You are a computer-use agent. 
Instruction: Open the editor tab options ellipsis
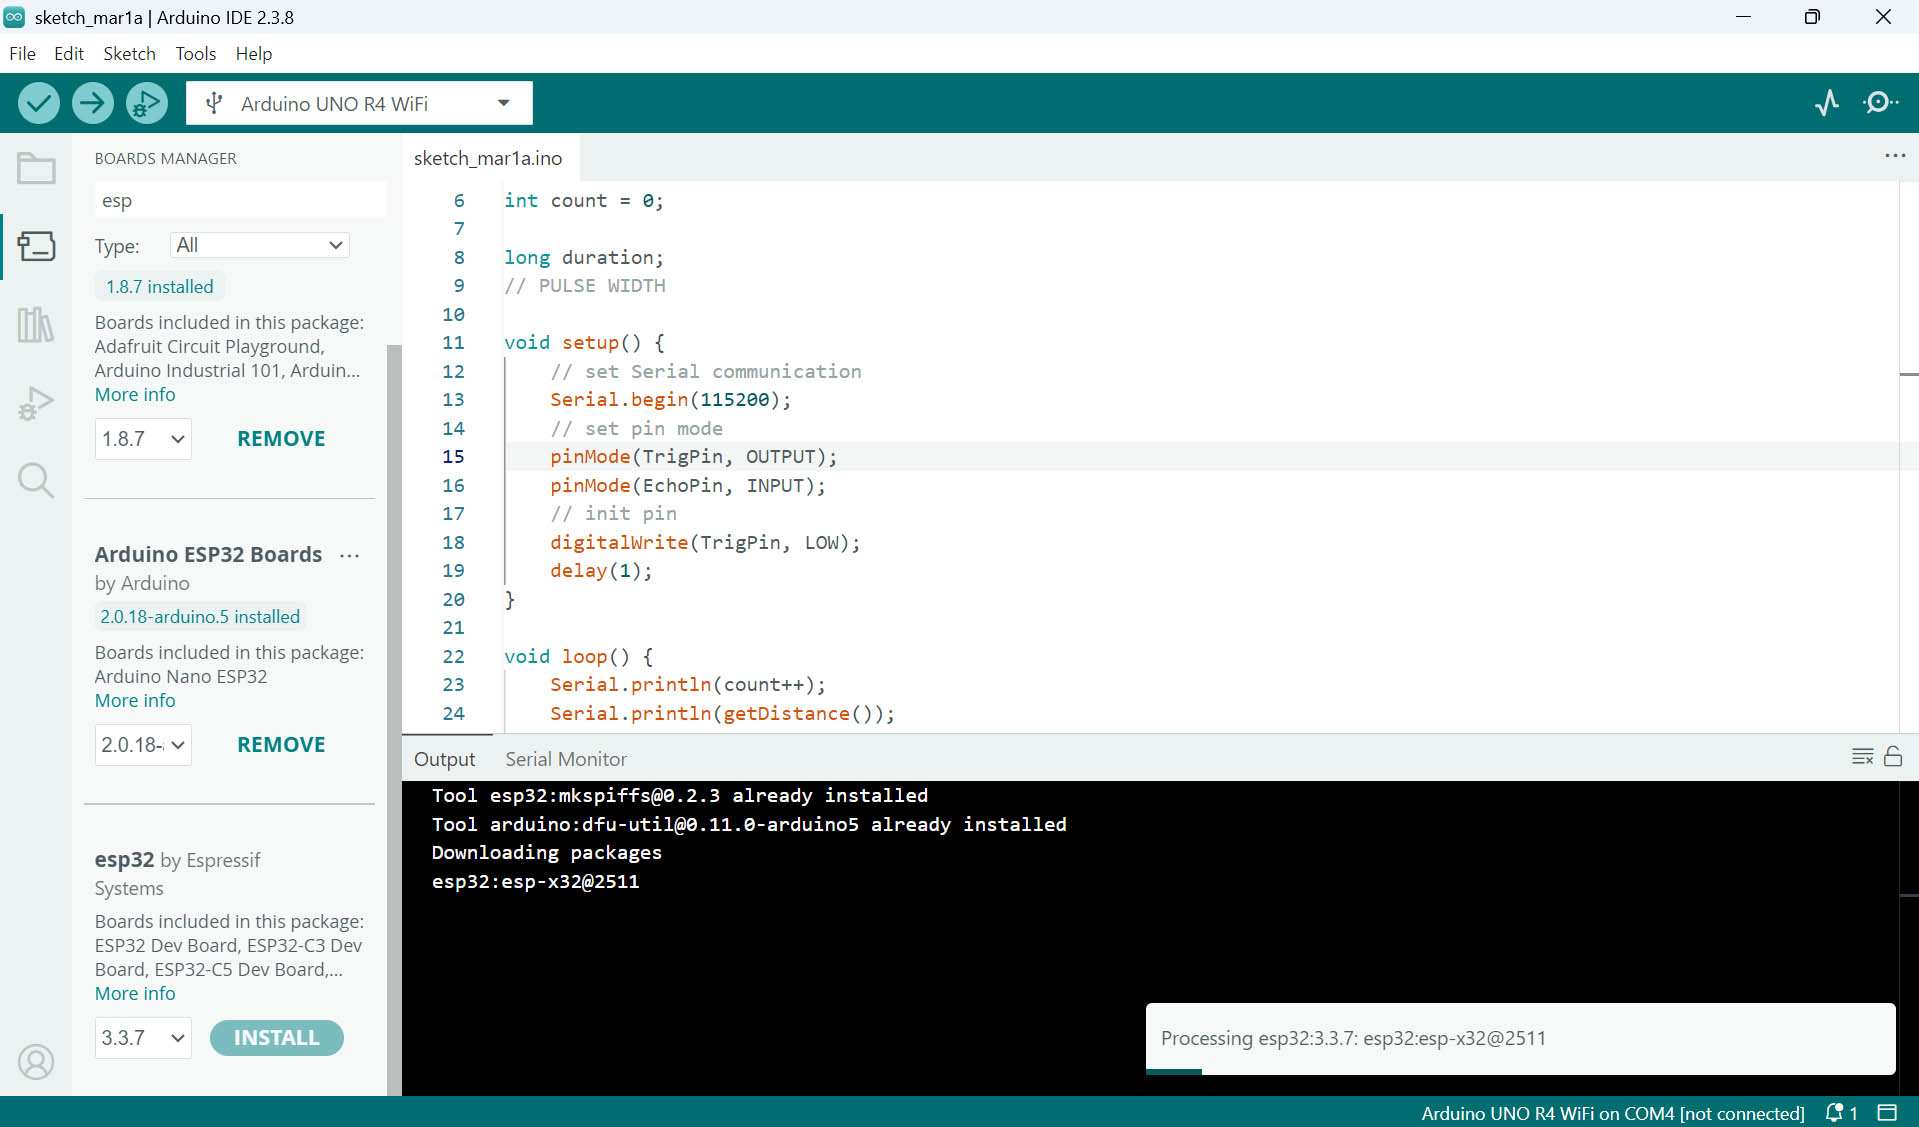click(1895, 156)
